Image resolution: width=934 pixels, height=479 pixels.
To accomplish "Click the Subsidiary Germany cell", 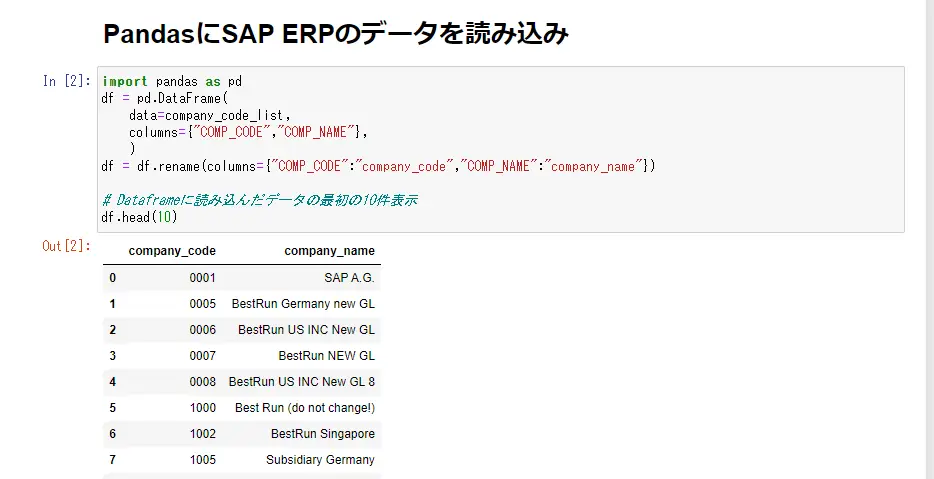I will click(320, 460).
